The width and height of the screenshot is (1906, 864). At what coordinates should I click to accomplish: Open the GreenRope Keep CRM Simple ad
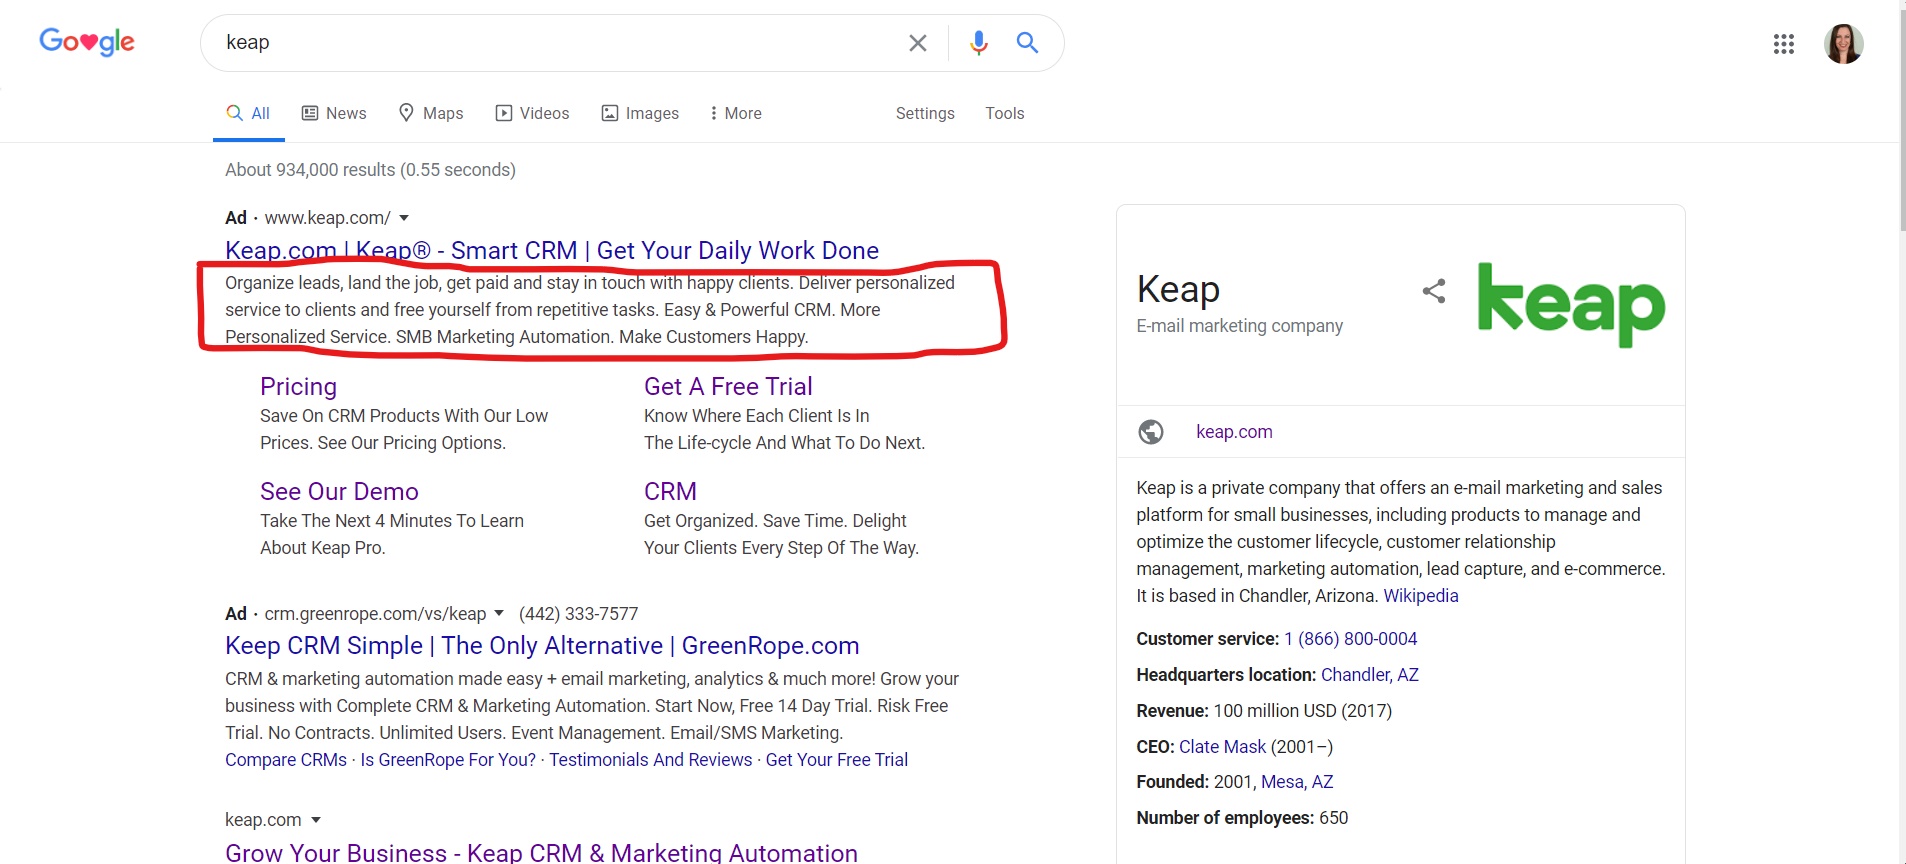point(542,645)
